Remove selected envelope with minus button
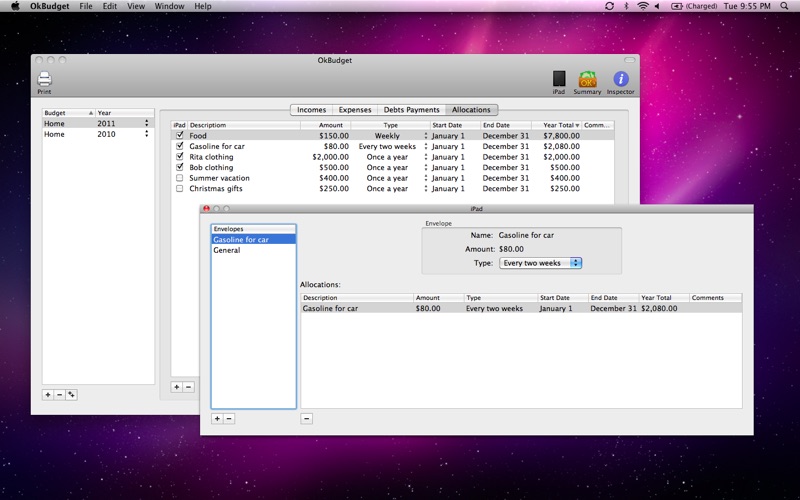The width and height of the screenshot is (800, 500). click(229, 418)
